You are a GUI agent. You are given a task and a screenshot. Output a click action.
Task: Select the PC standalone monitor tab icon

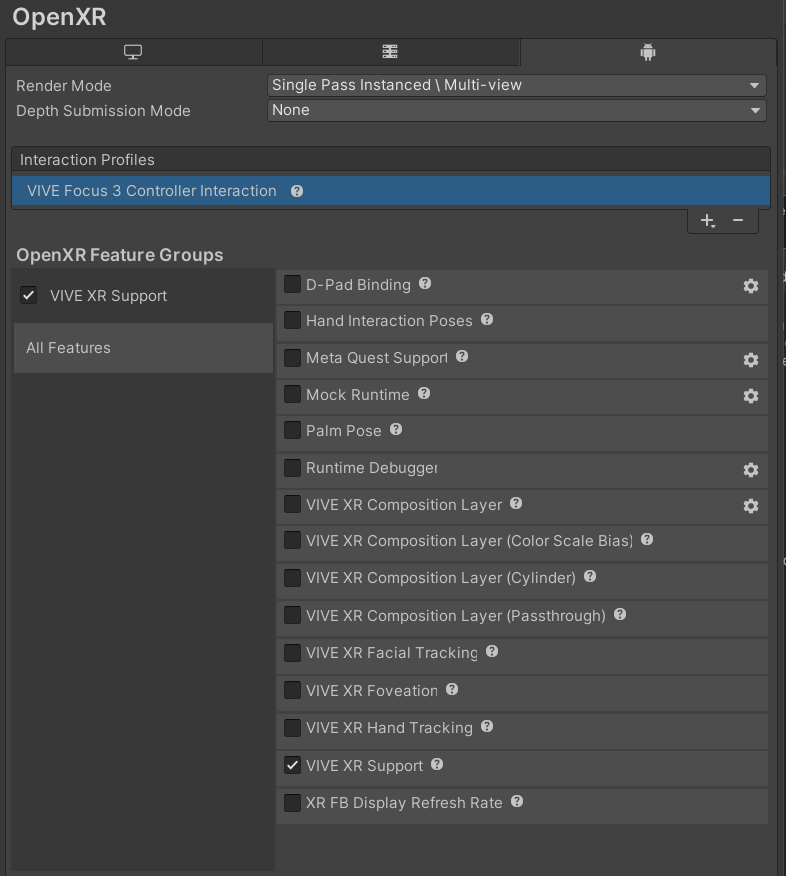coord(134,51)
